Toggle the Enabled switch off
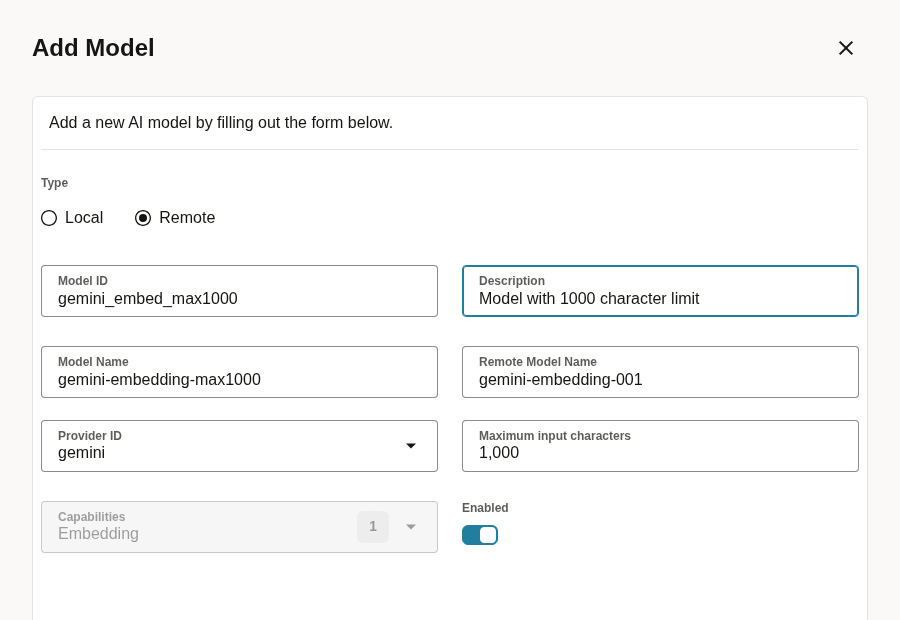 pos(480,535)
